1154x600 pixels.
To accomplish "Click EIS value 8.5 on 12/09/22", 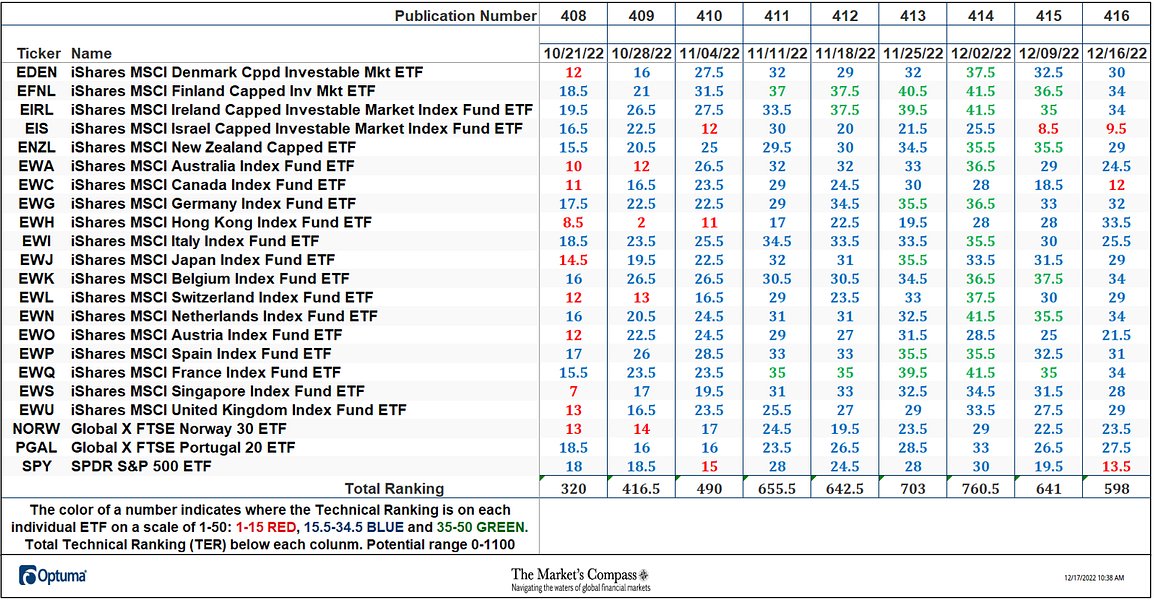I will coord(1049,129).
